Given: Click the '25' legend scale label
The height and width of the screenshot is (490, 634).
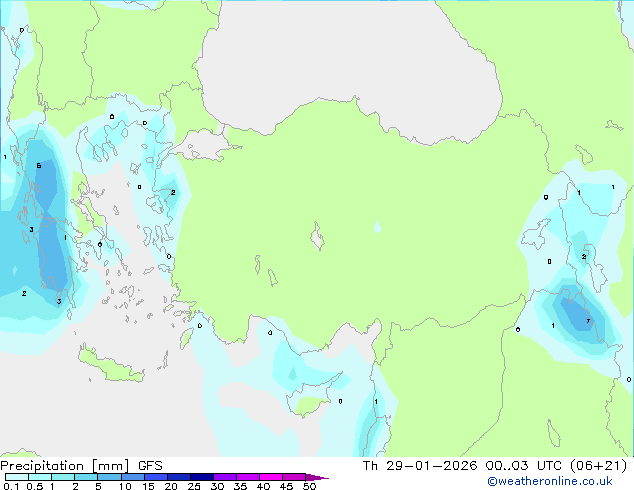Looking at the screenshot, I should [194, 486].
